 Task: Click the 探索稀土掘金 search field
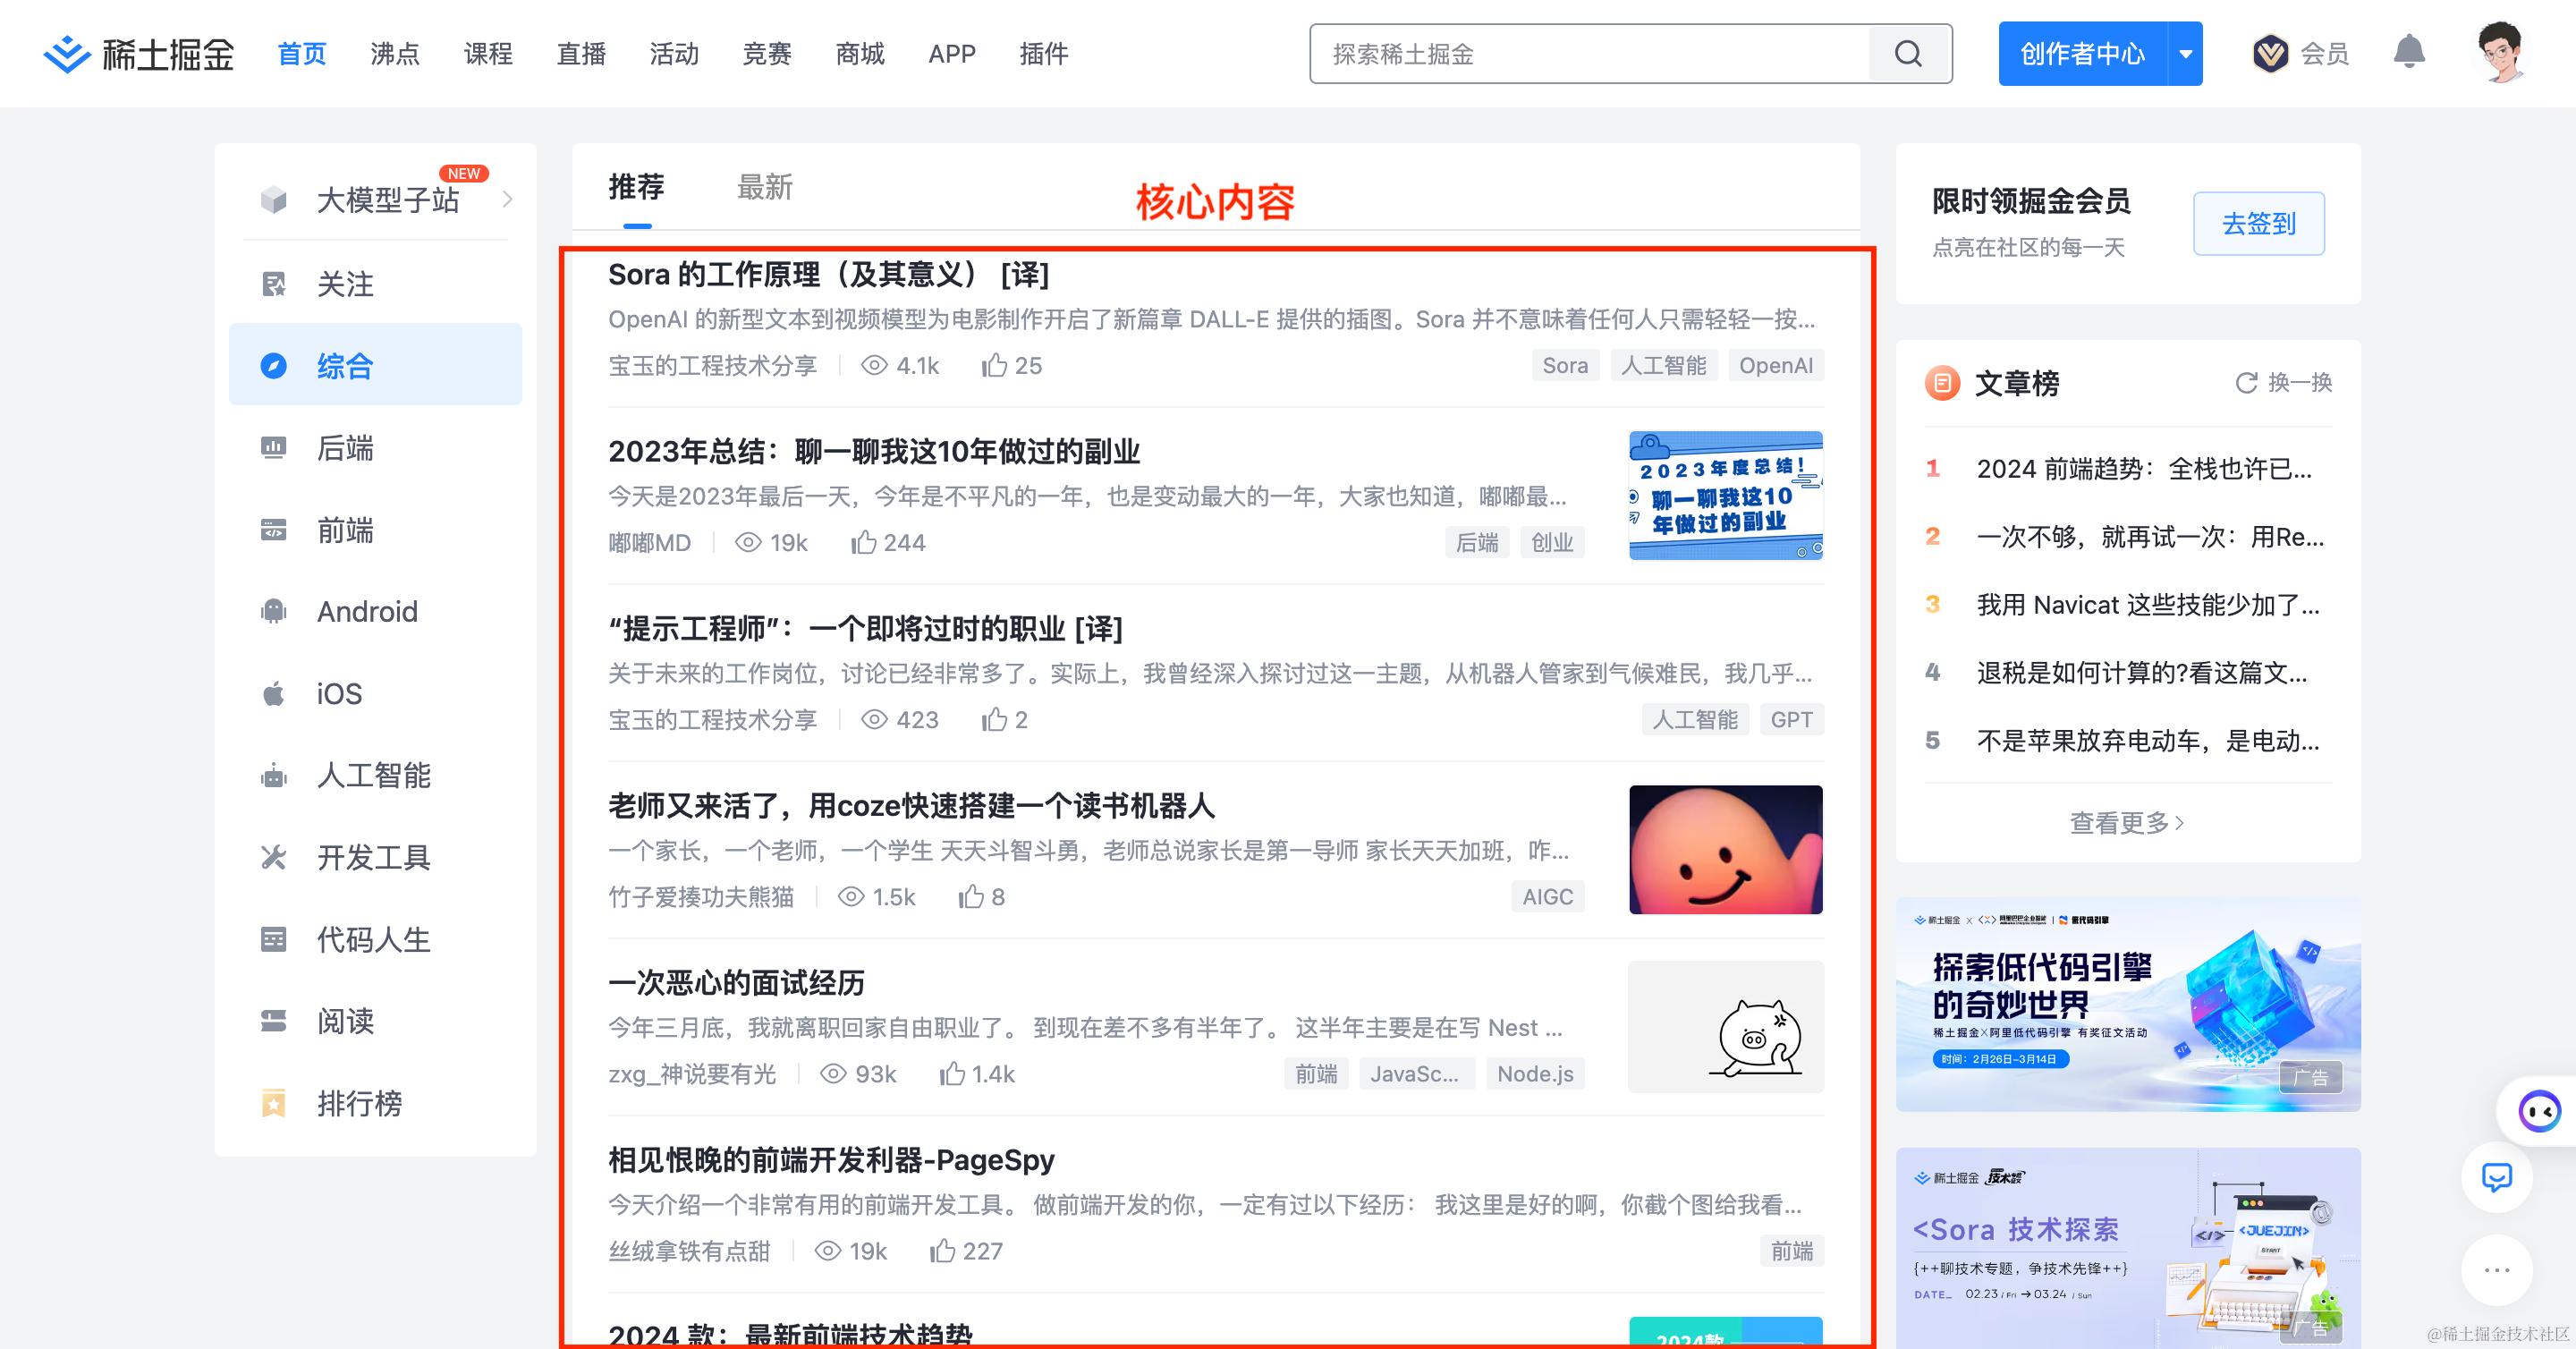coord(1590,54)
